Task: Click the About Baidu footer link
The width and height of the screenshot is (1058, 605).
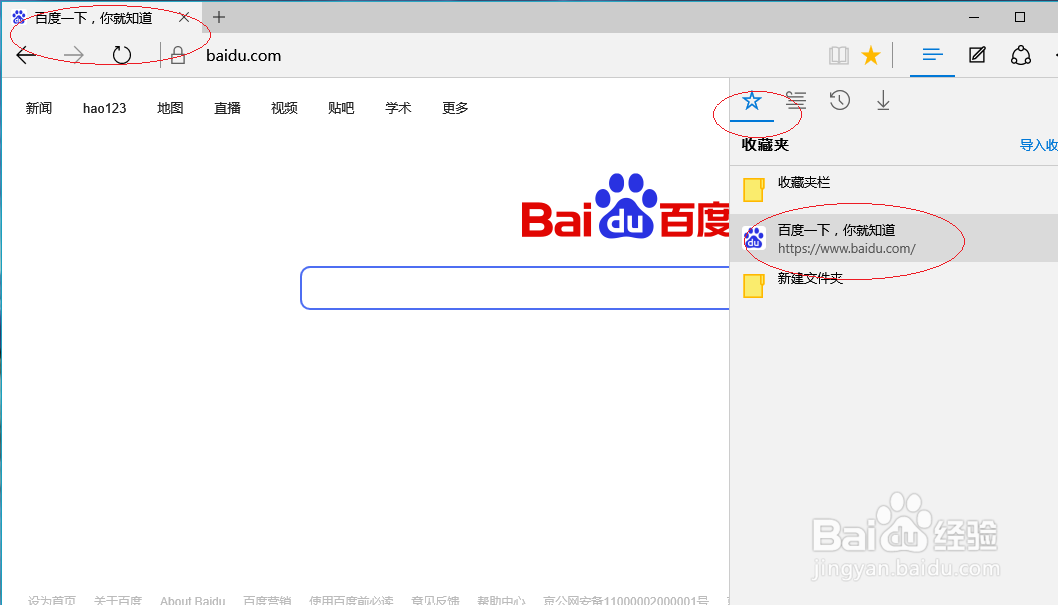Action: point(192,600)
